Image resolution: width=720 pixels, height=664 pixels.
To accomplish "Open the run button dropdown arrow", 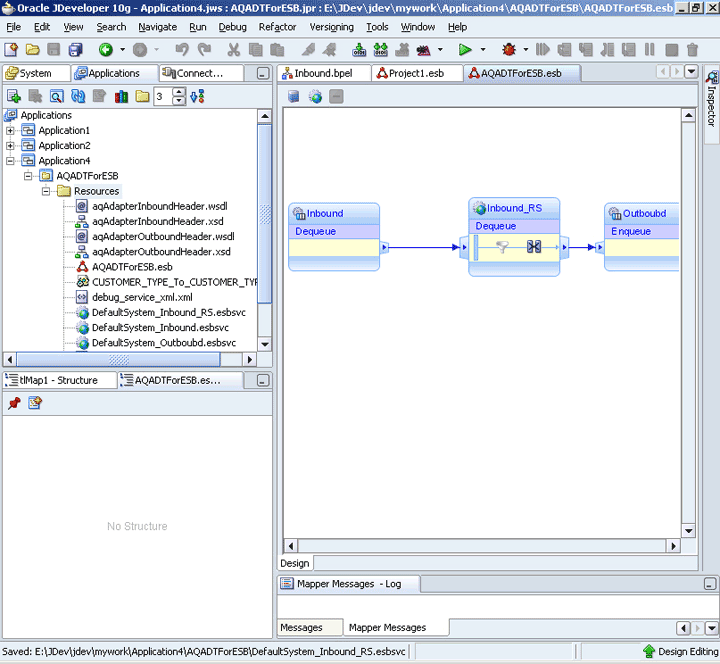I will pos(483,49).
